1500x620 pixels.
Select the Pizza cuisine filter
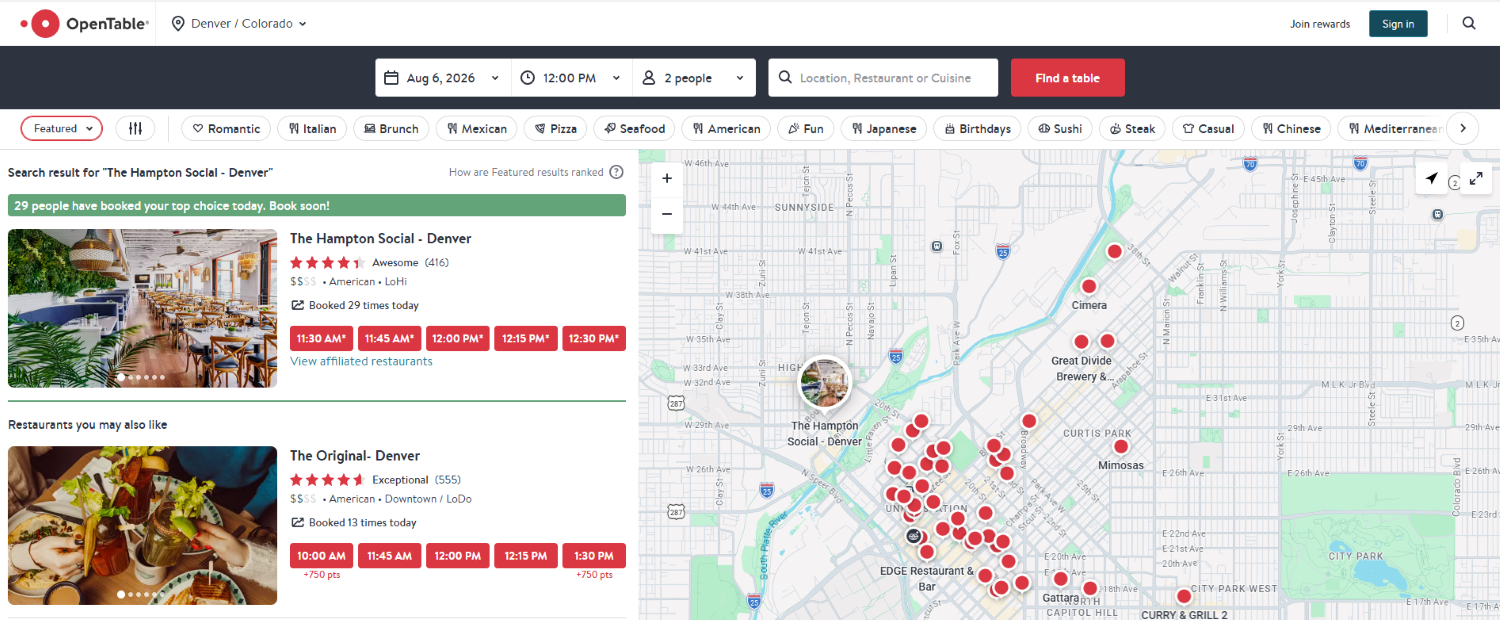click(x=555, y=128)
